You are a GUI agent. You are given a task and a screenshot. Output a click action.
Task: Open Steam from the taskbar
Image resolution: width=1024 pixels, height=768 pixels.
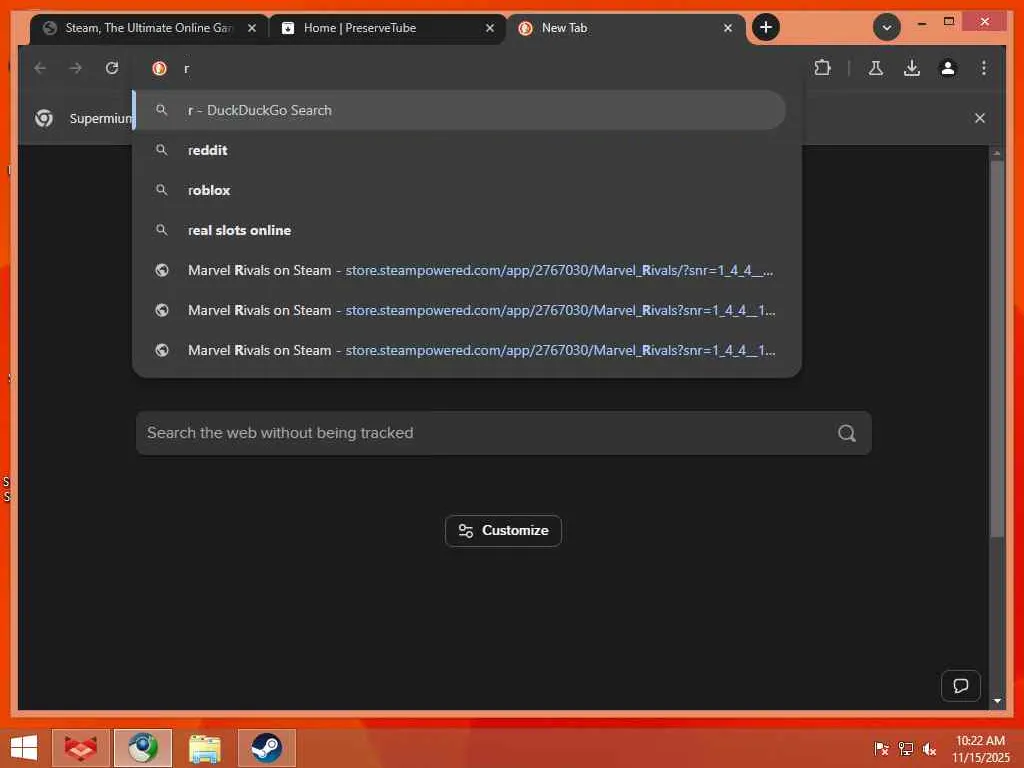[266, 748]
